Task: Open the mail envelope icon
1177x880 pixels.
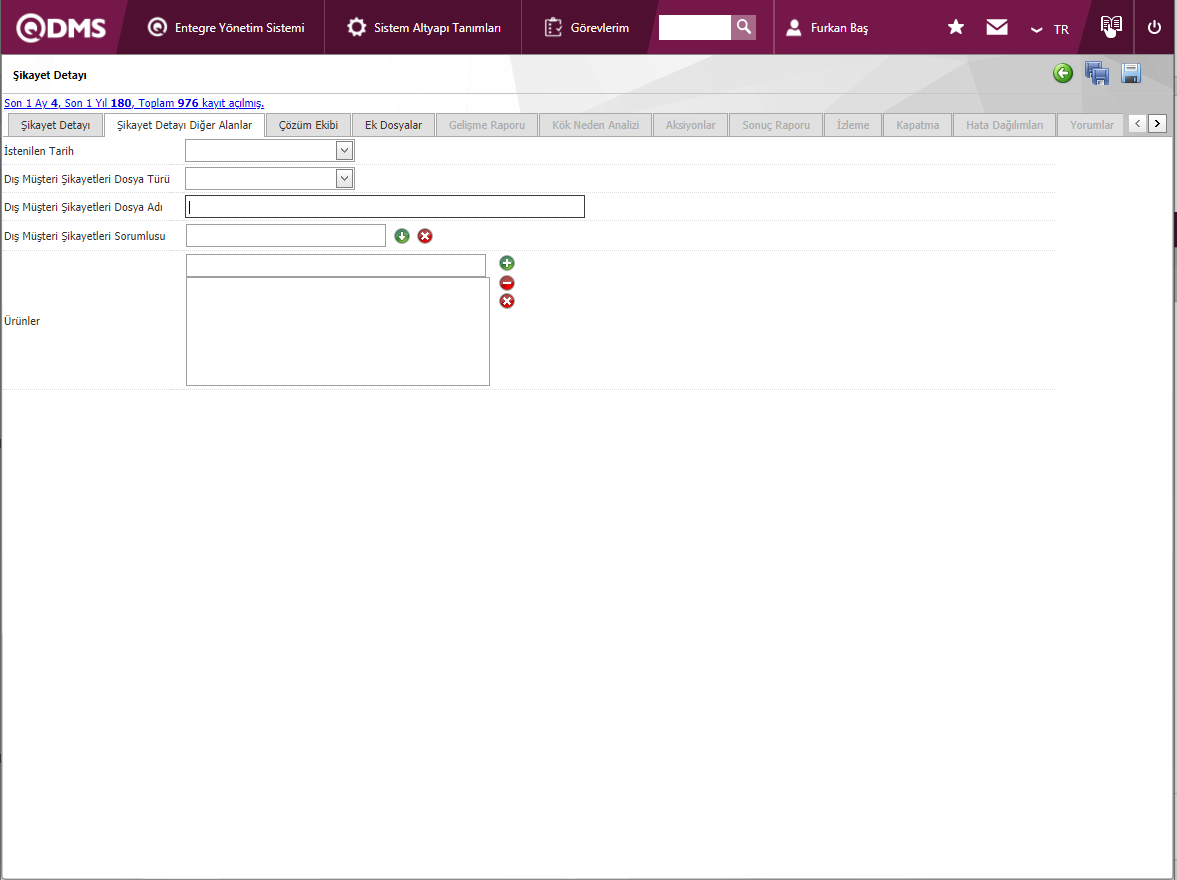Action: pyautogui.click(x=997, y=27)
